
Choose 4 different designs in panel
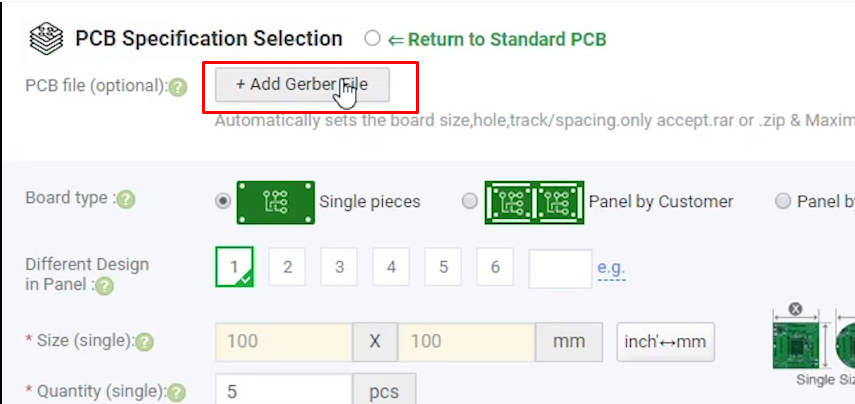391,268
